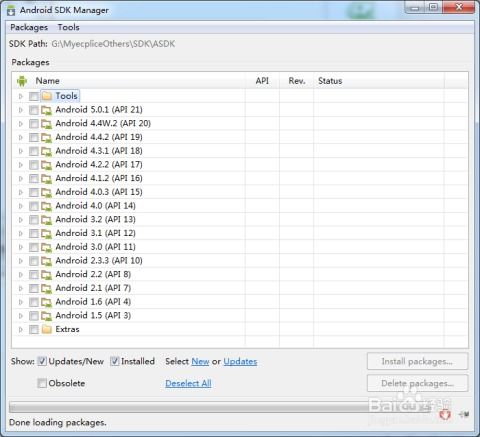Expand the Tools tree node
Viewport: 480px width, 437px height.
pos(21,96)
